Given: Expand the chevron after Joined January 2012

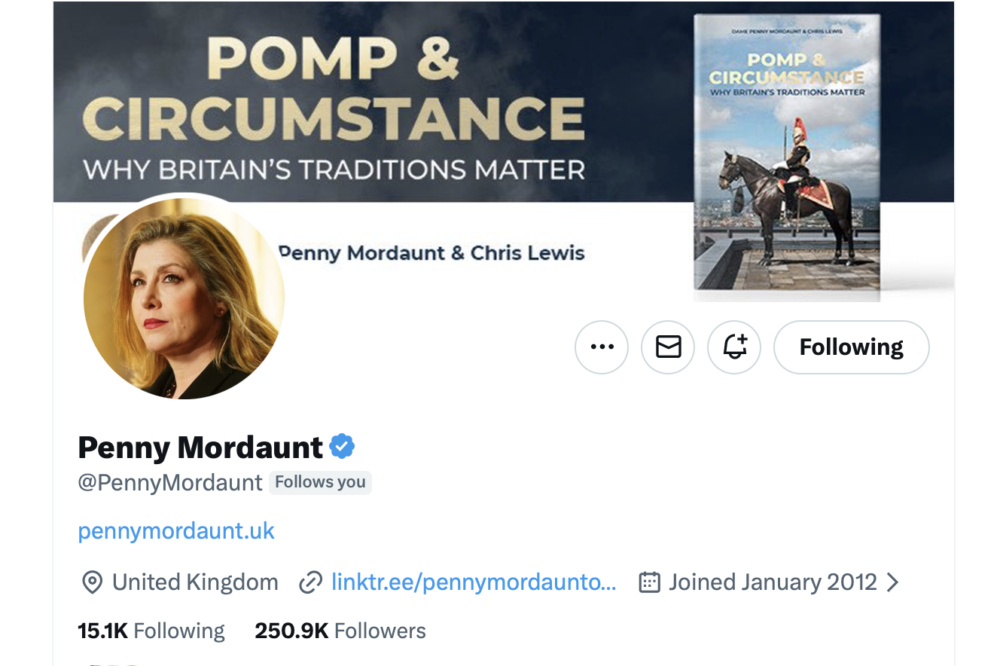Looking at the screenshot, I should pos(893,582).
